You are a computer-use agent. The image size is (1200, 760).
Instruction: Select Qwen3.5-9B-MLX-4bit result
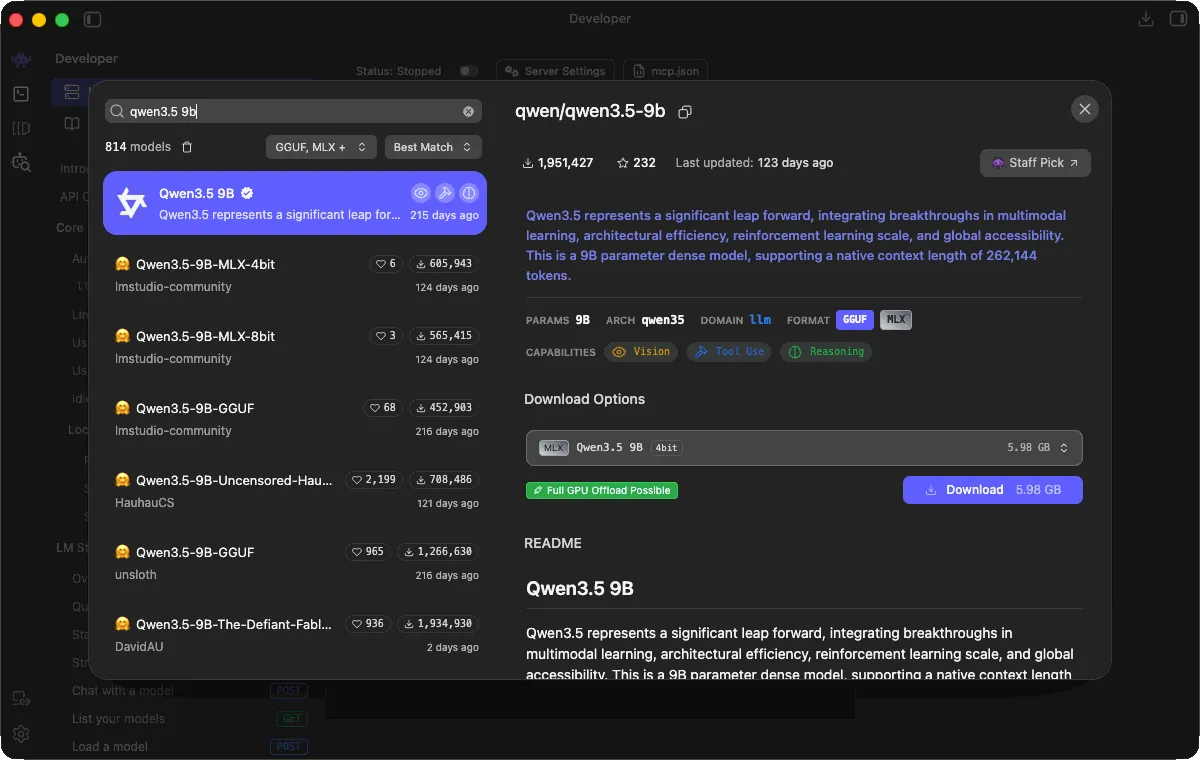(x=295, y=275)
